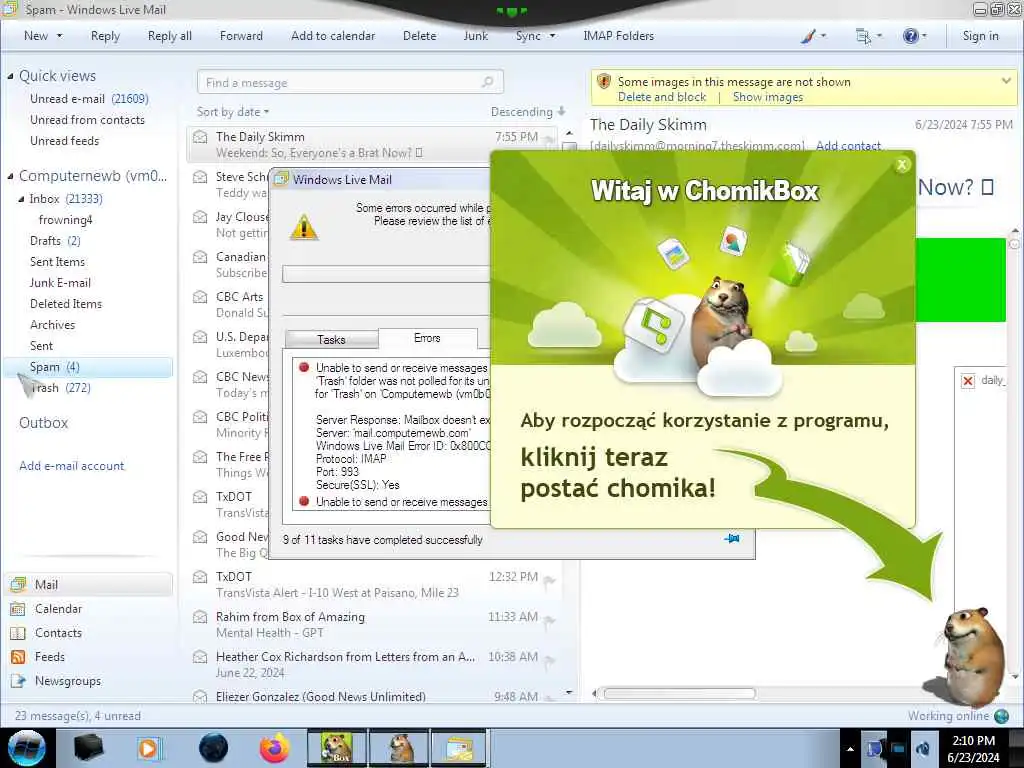Open the media player taskbar icon

[148, 748]
